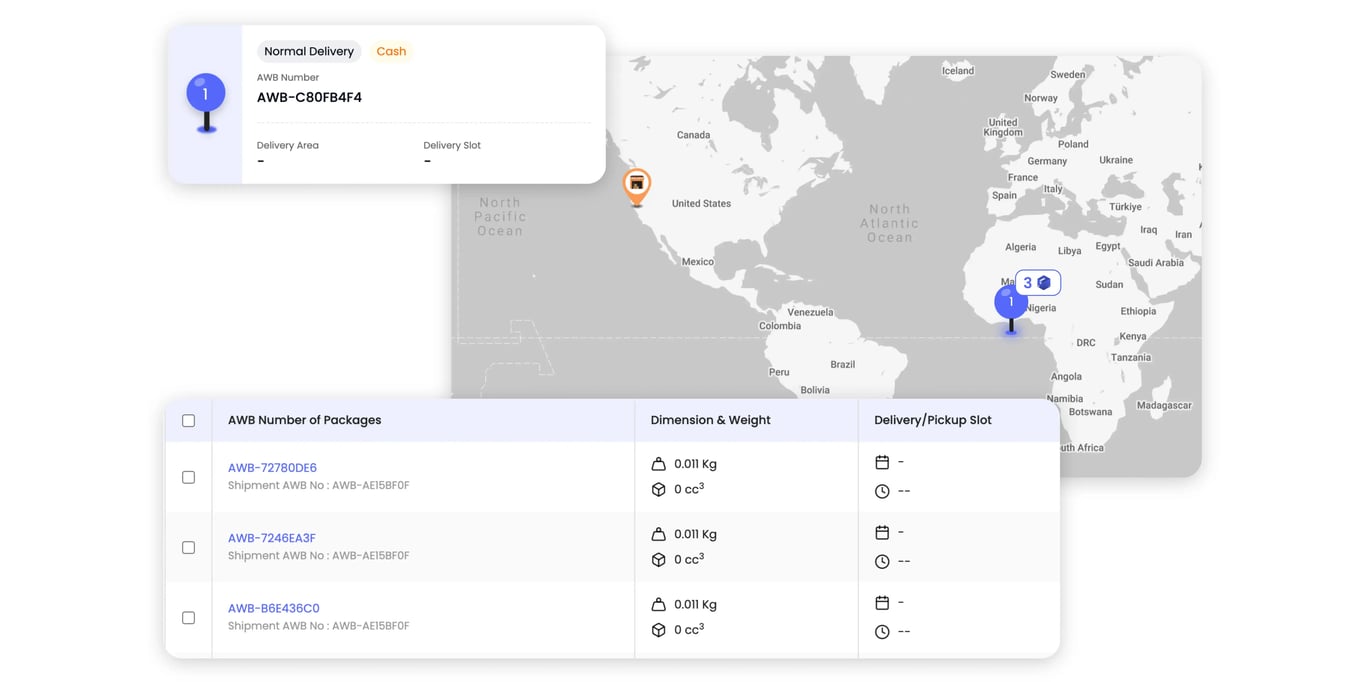Open the AWB-7246EA3F package link
This screenshot has width=1366, height=682.
click(272, 537)
